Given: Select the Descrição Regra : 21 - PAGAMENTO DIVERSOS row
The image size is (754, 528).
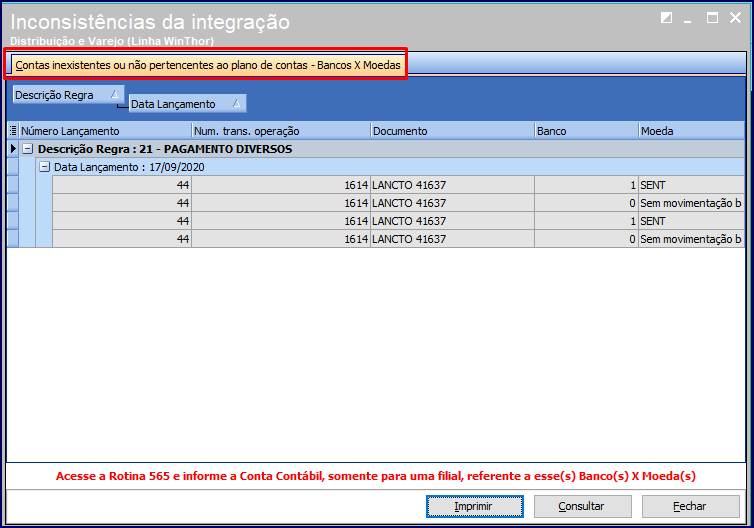Looking at the screenshot, I should [382, 149].
